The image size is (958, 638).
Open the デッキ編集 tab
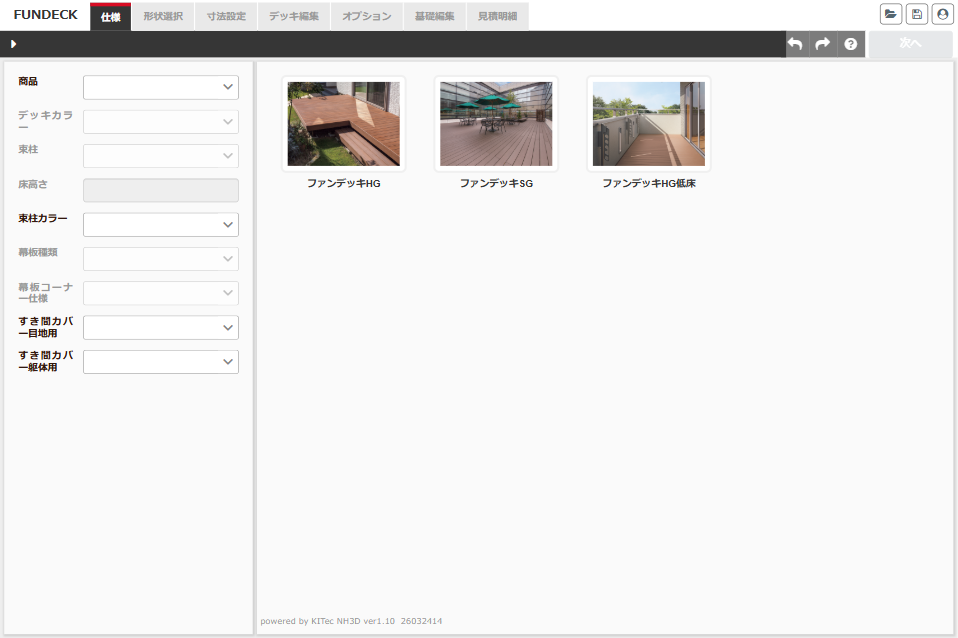point(294,16)
